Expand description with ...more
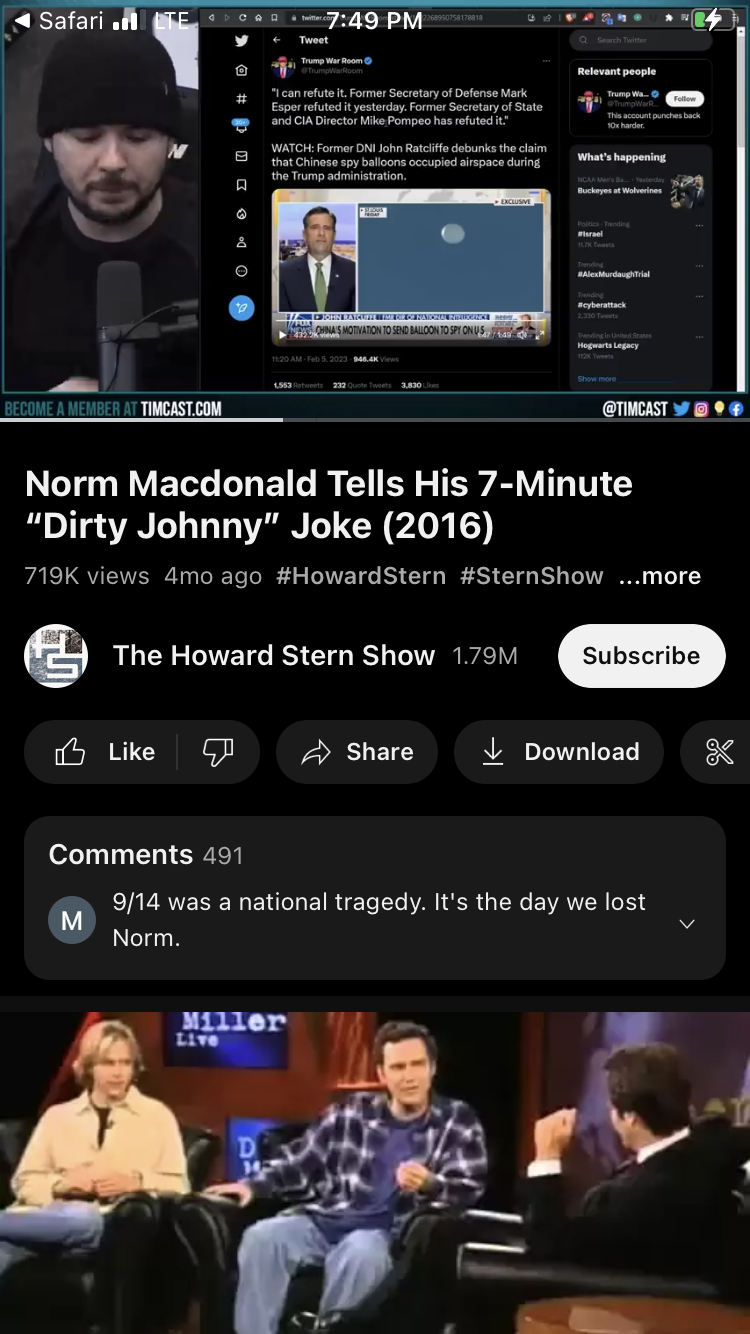Screen dimensions: 750x1334 660,576
